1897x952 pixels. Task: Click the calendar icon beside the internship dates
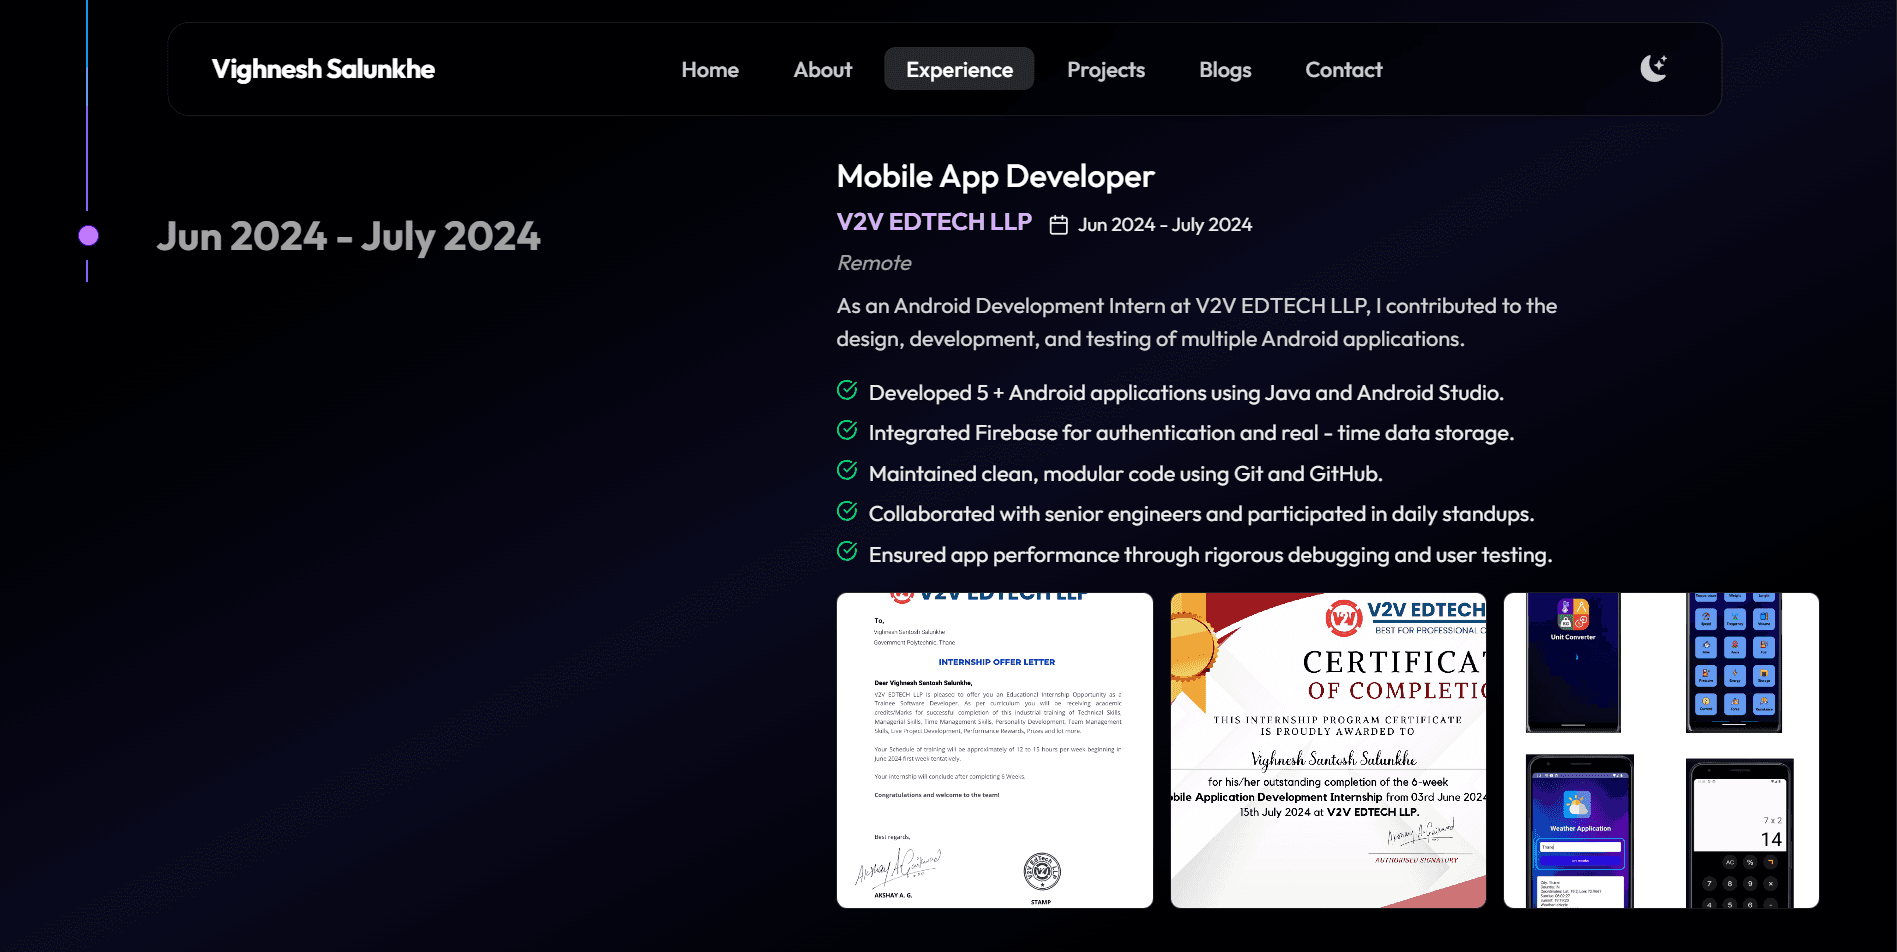[x=1059, y=224]
